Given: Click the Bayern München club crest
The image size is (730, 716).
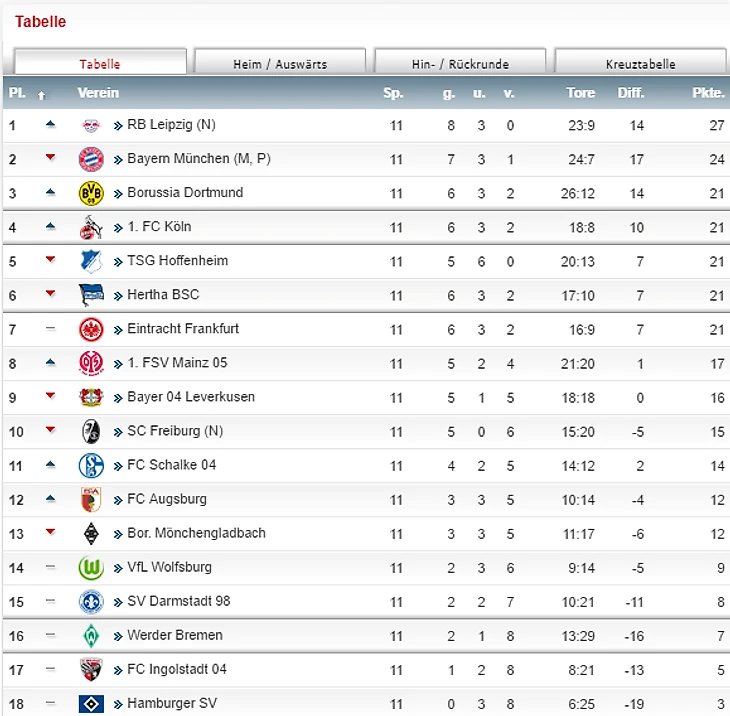Looking at the screenshot, I should (91, 159).
